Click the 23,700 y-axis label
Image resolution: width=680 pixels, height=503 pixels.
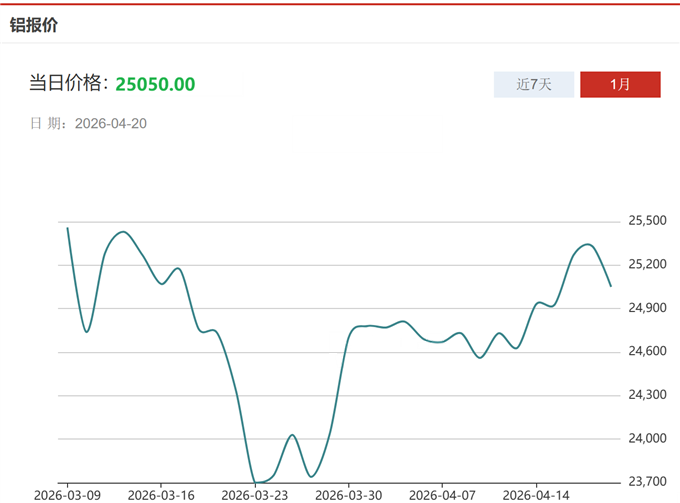[x=647, y=481]
